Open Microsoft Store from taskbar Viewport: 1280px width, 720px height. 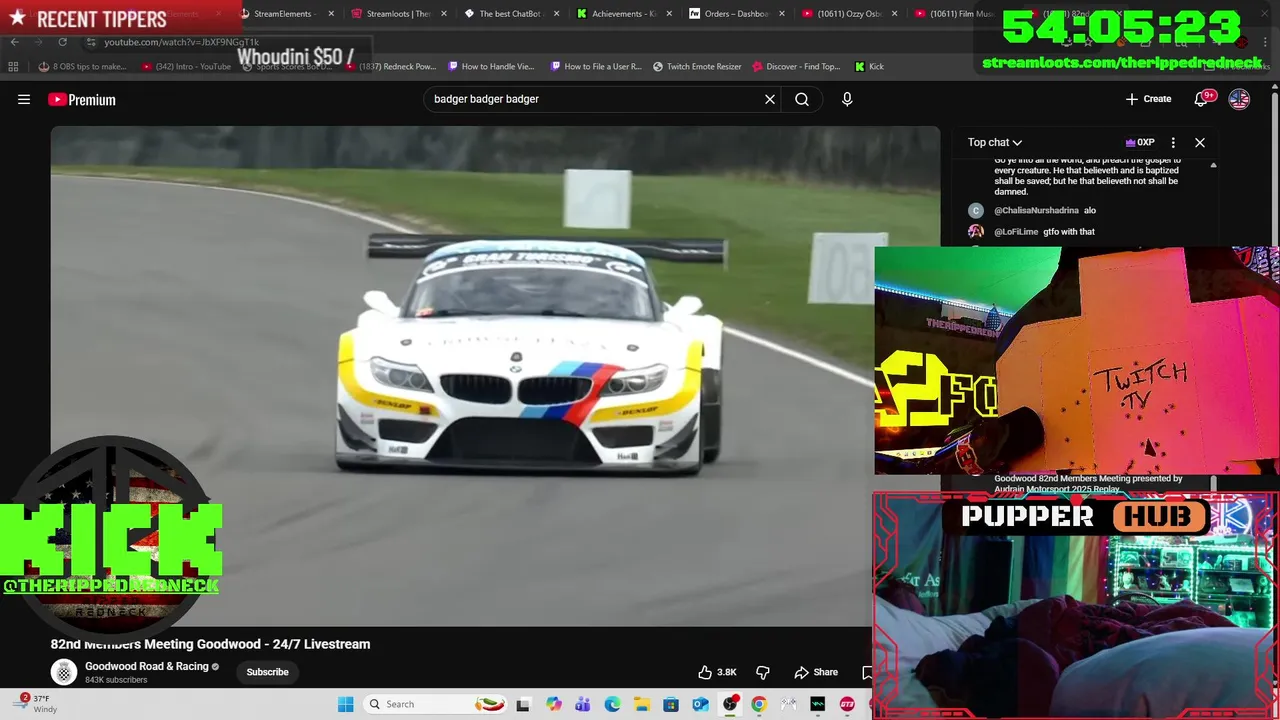pyautogui.click(x=671, y=704)
